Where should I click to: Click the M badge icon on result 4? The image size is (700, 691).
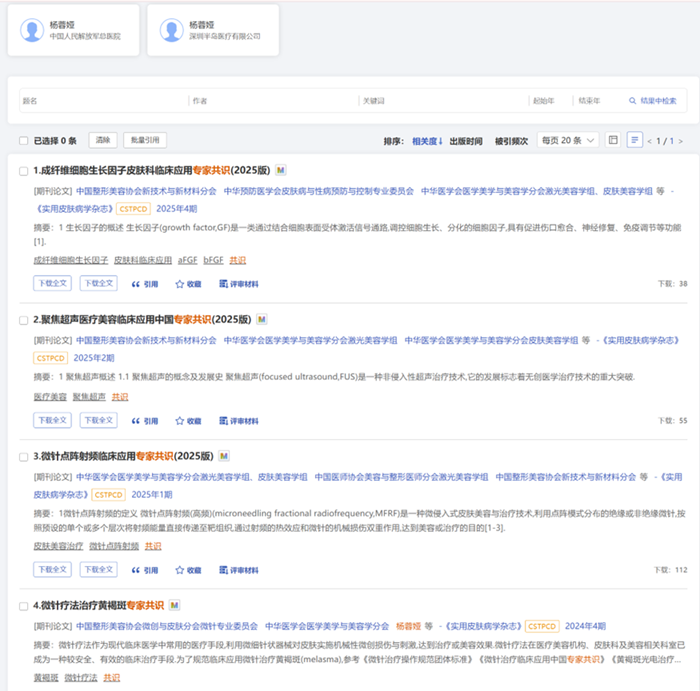coord(175,605)
